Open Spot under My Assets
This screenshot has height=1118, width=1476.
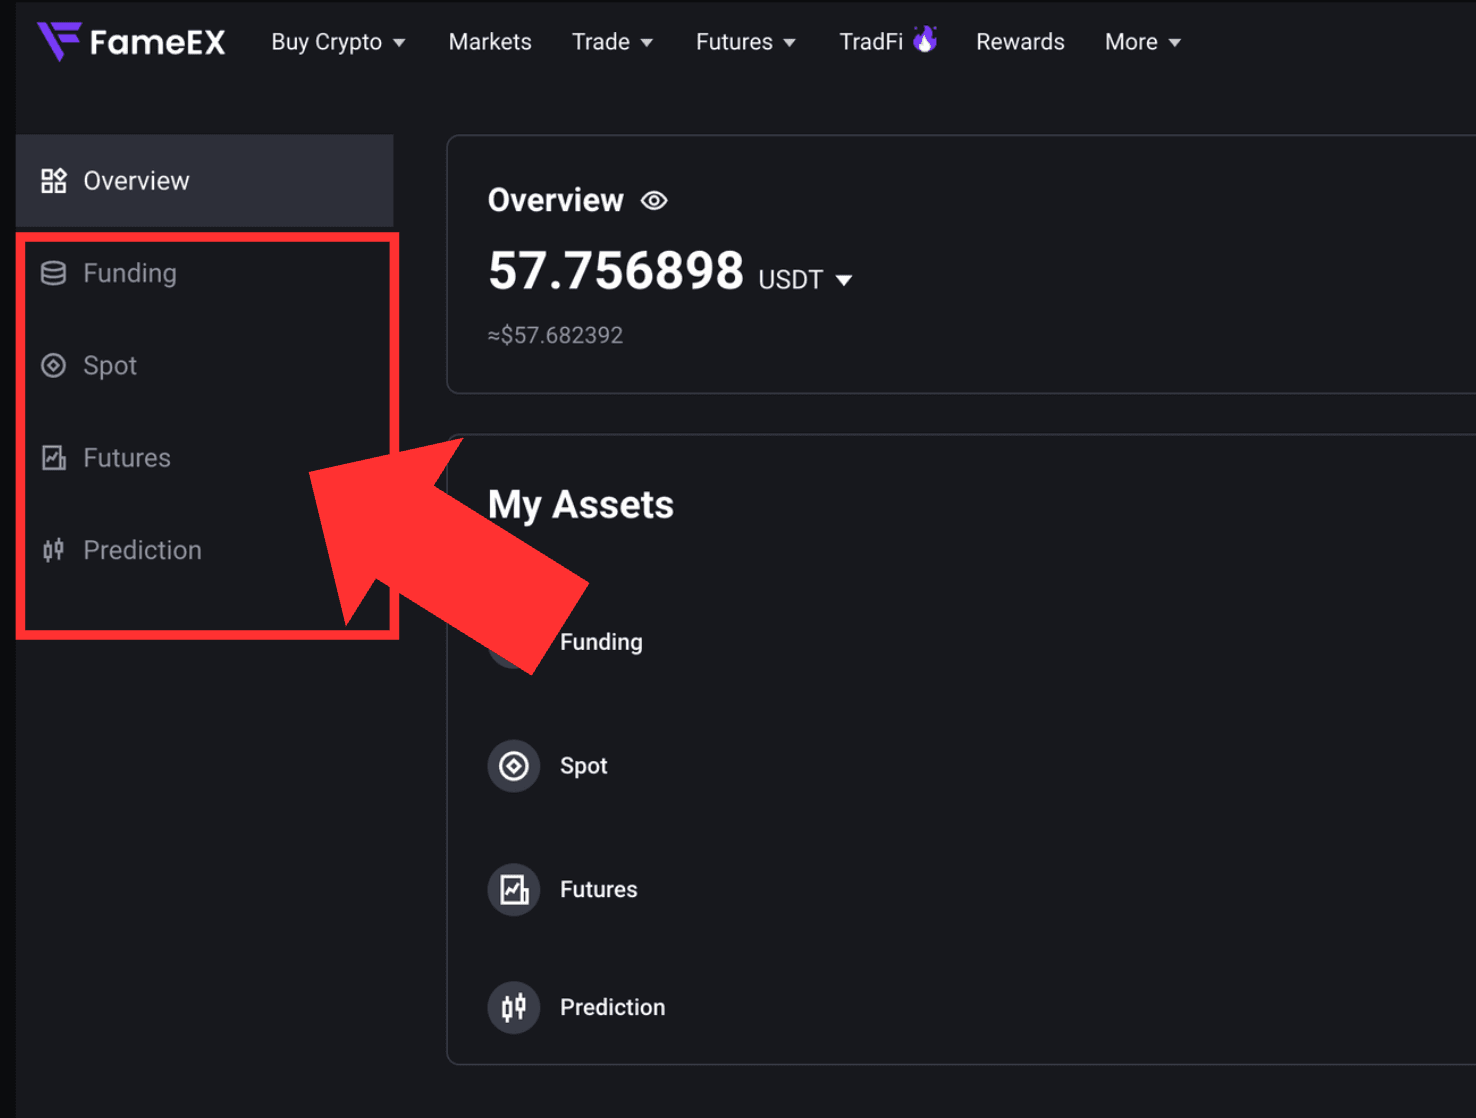coord(584,766)
